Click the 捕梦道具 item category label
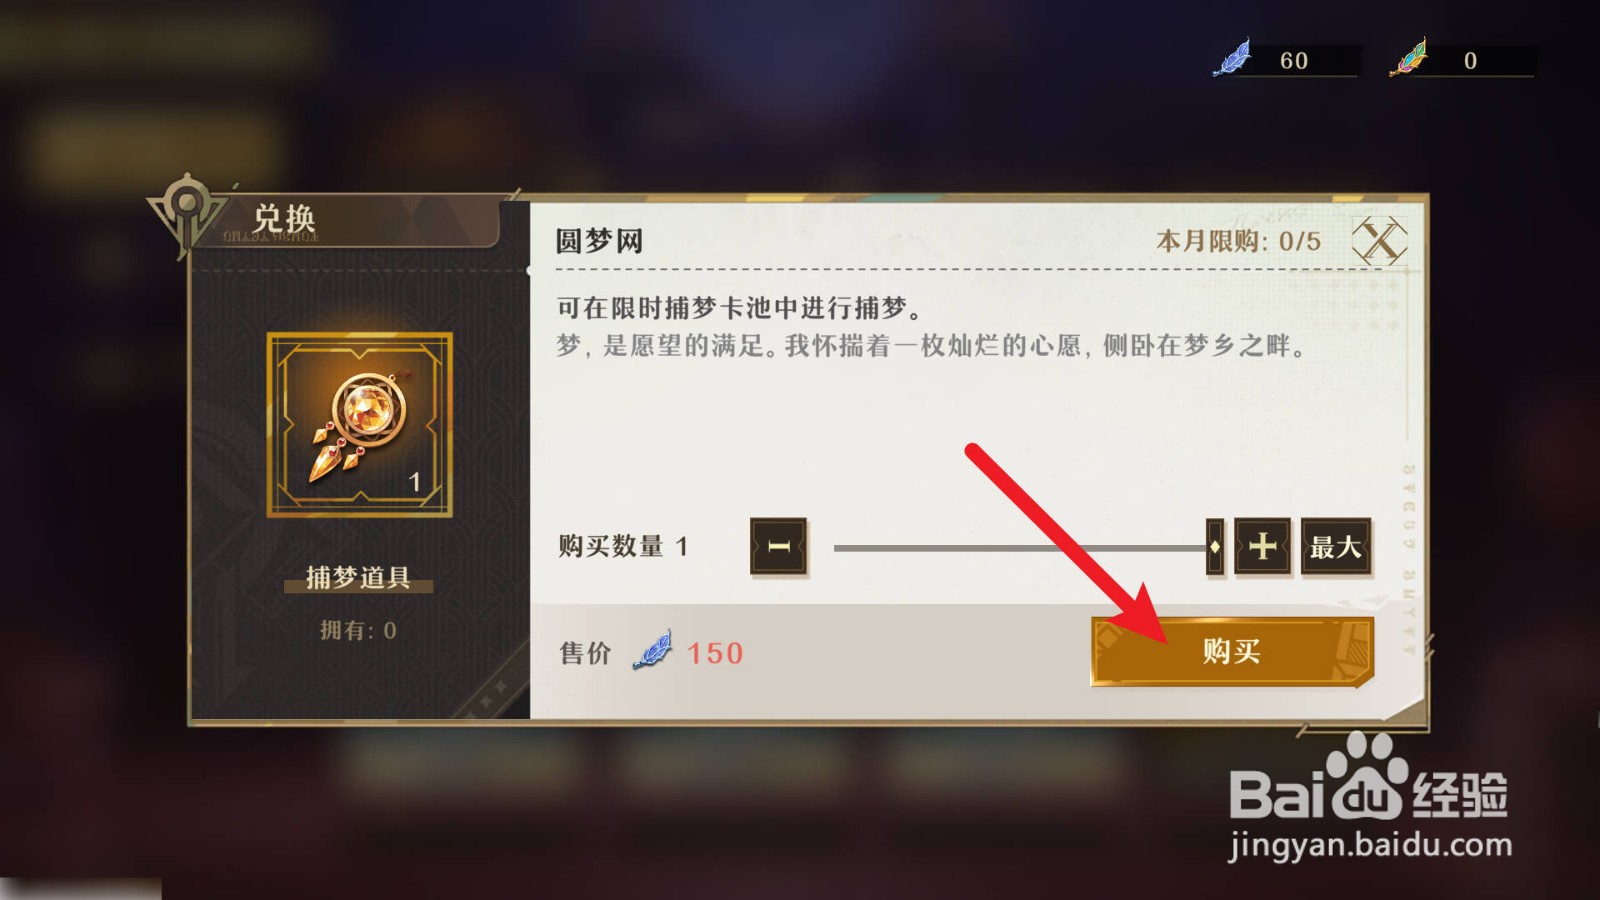 [x=358, y=578]
